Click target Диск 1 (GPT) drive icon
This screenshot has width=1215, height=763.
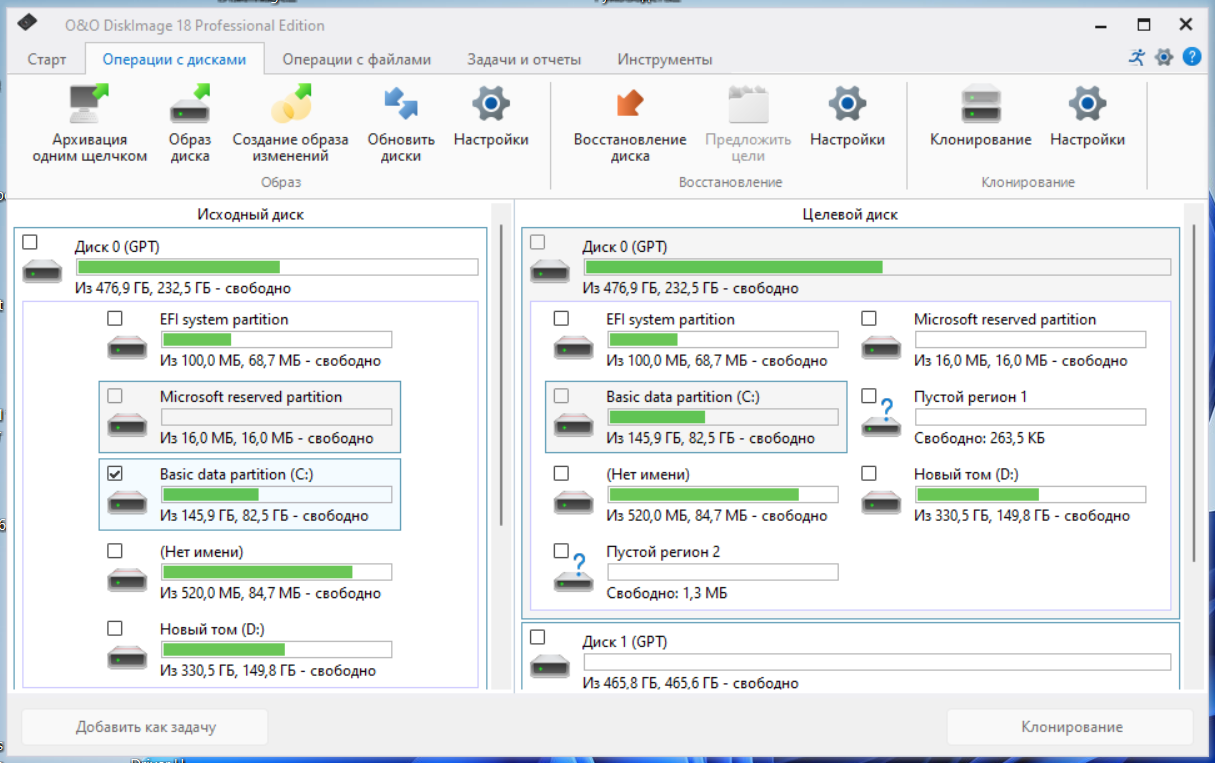[x=550, y=666]
